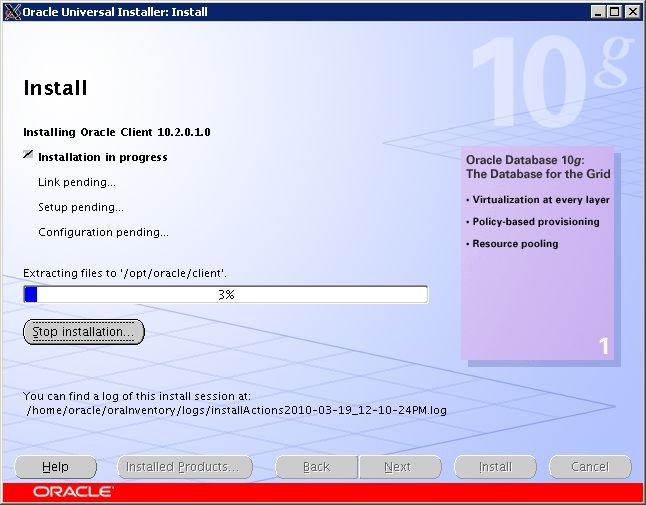Minimize the Oracle Universal Installer window
The image size is (646, 505).
(598, 12)
